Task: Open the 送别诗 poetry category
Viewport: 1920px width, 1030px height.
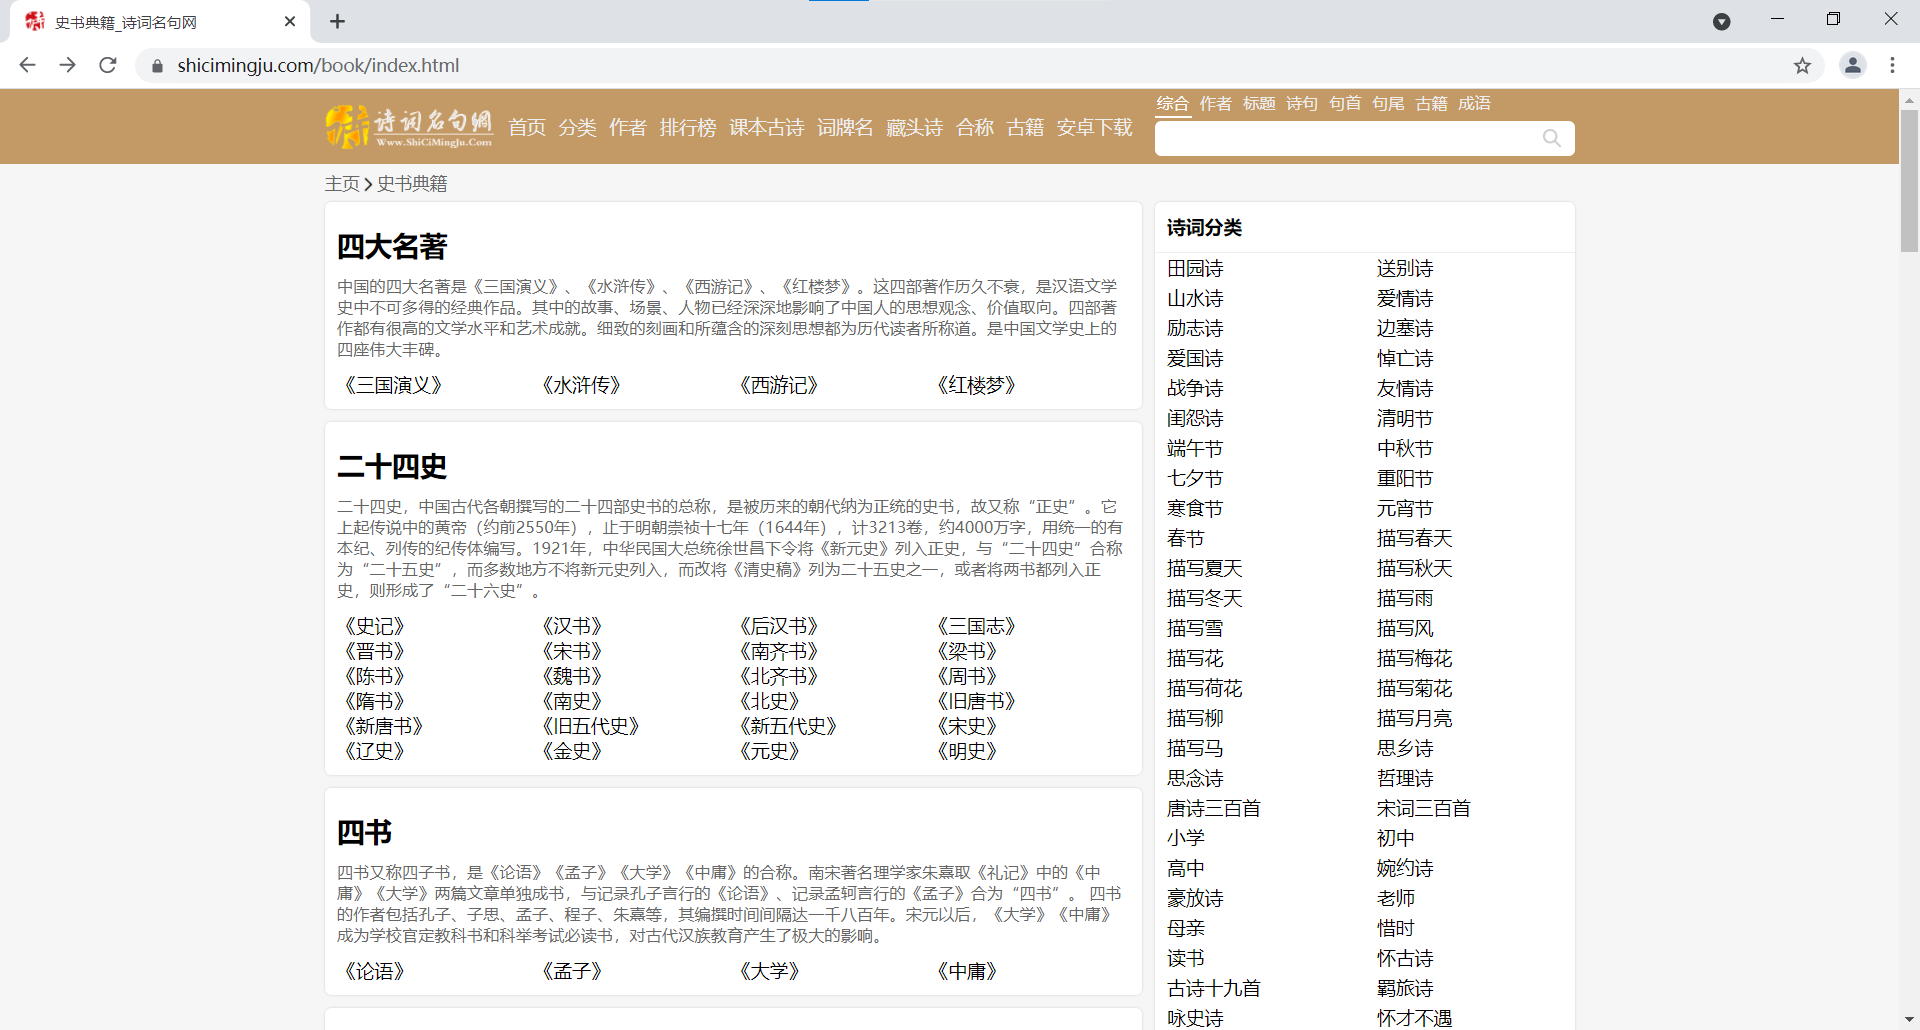Action: 1405,268
